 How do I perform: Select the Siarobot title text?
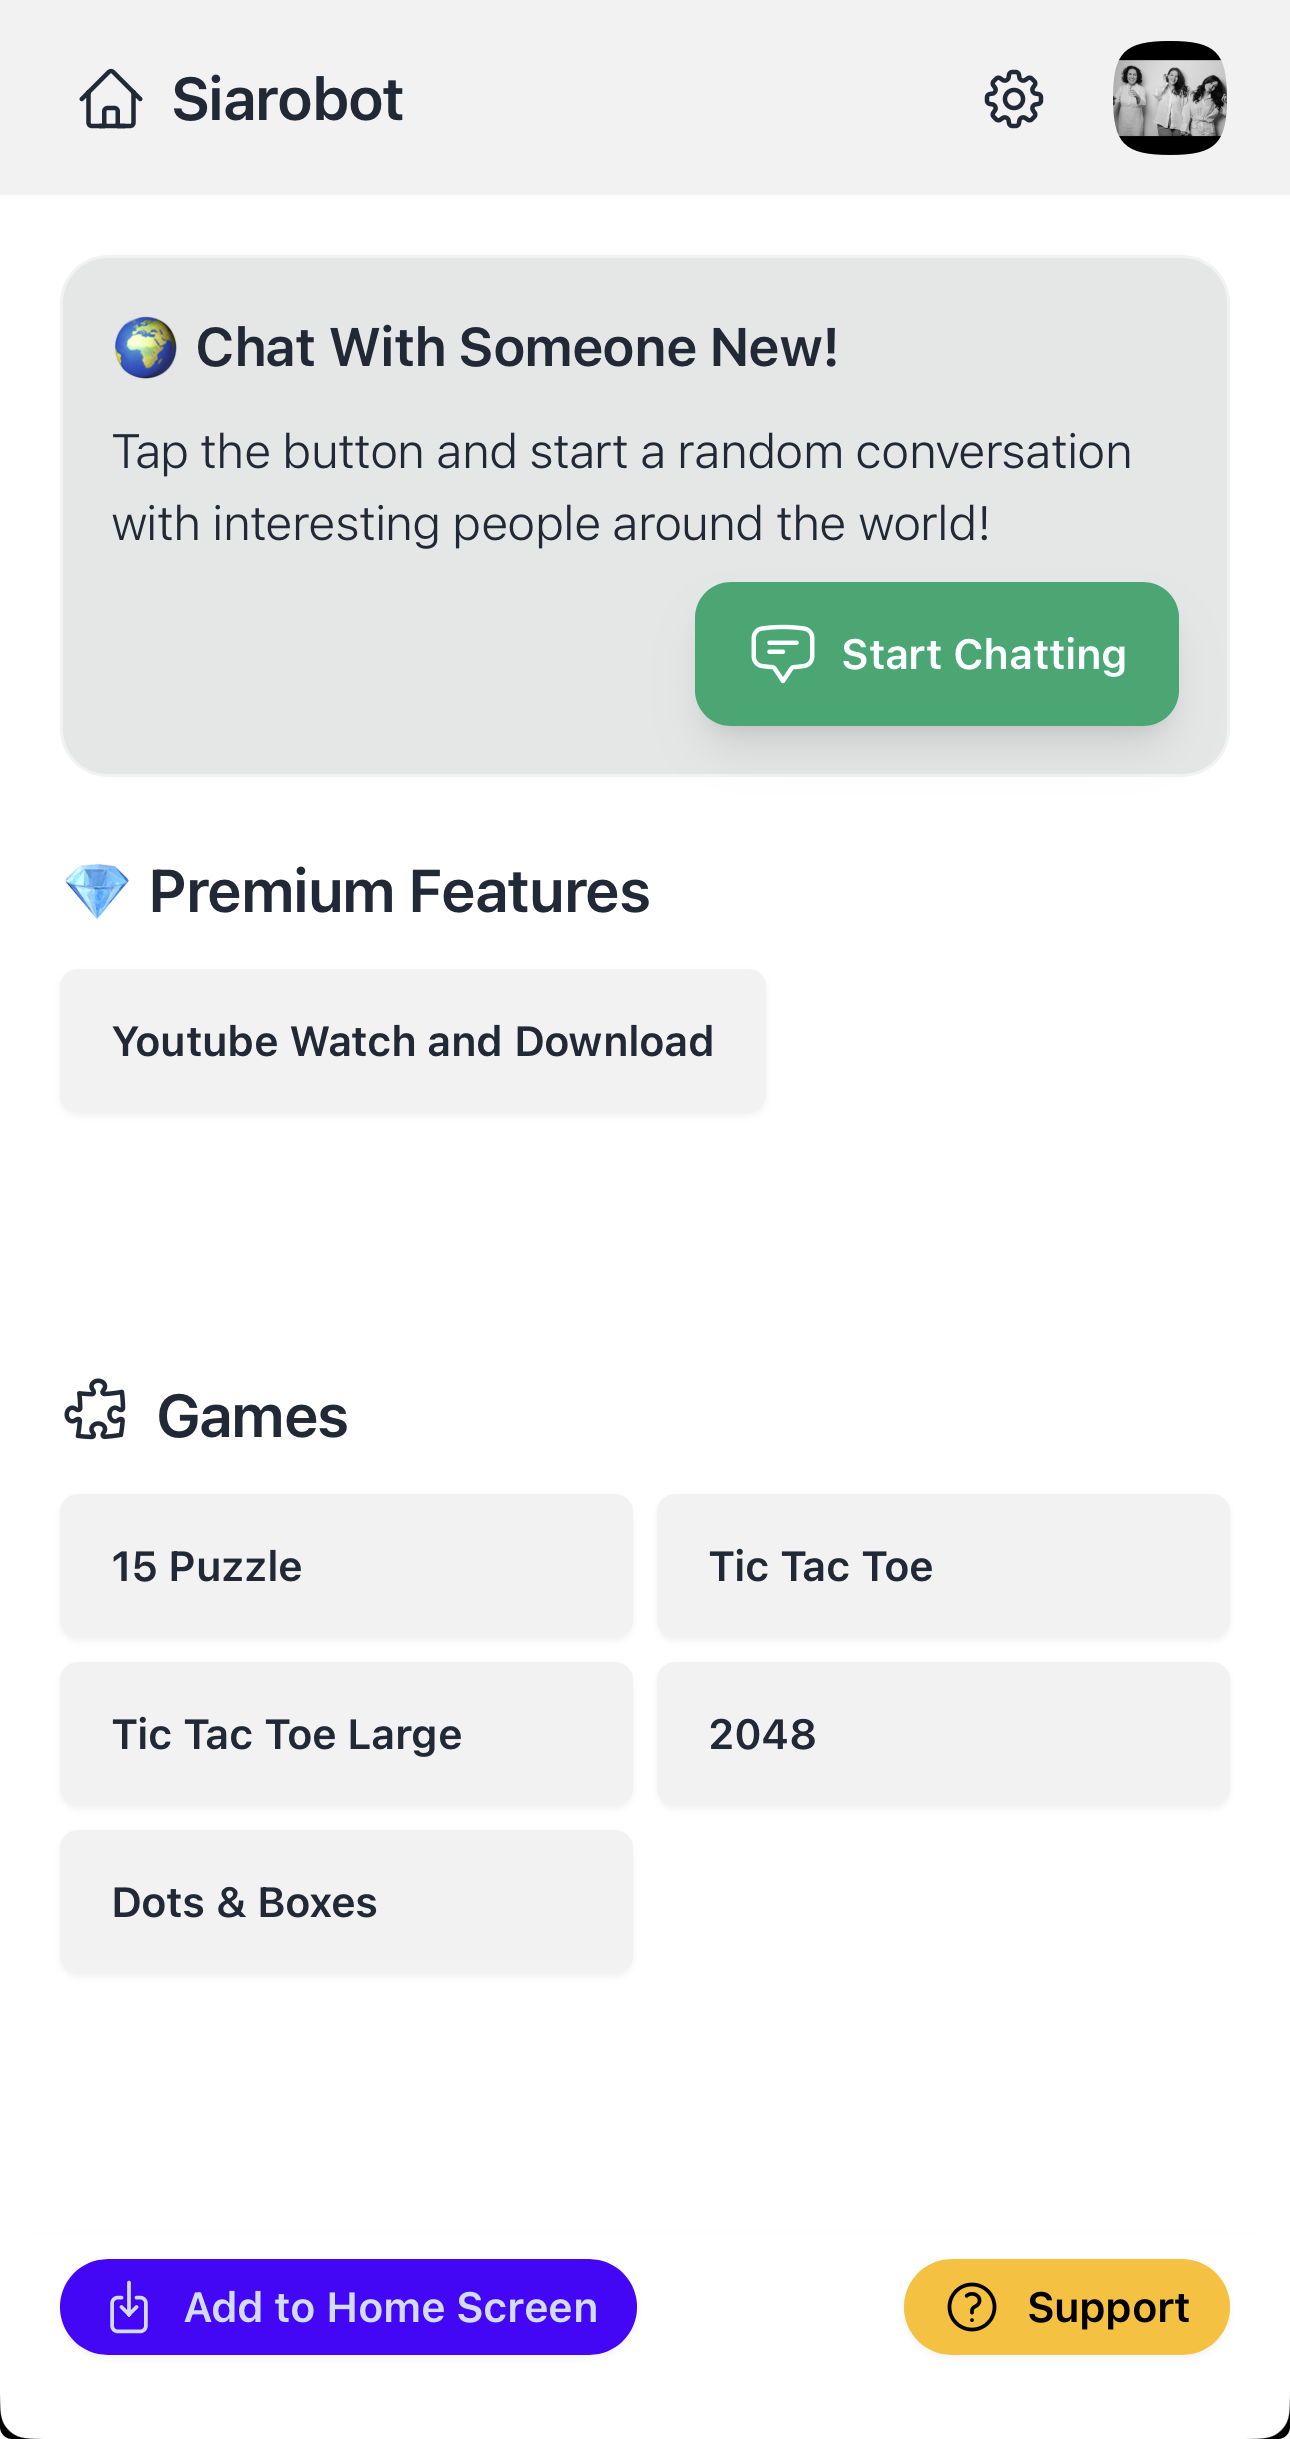287,98
